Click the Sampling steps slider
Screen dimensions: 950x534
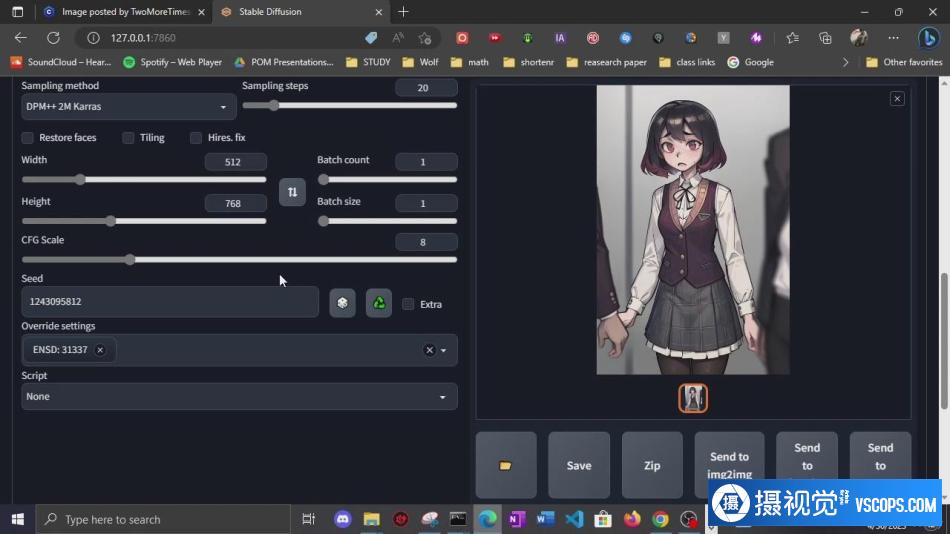[x=350, y=105]
